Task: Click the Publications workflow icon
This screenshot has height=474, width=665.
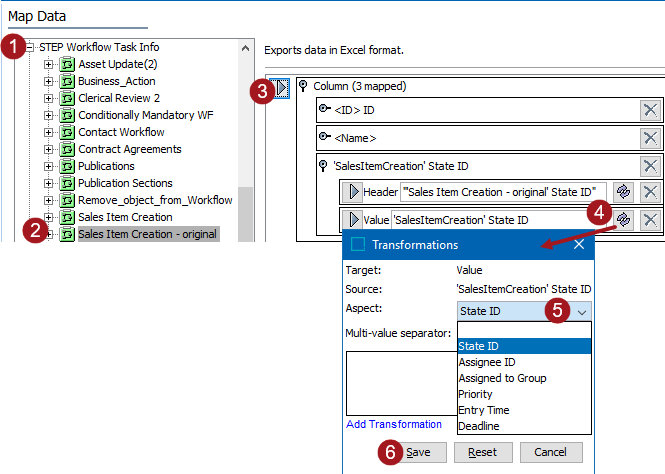Action: 67,166
